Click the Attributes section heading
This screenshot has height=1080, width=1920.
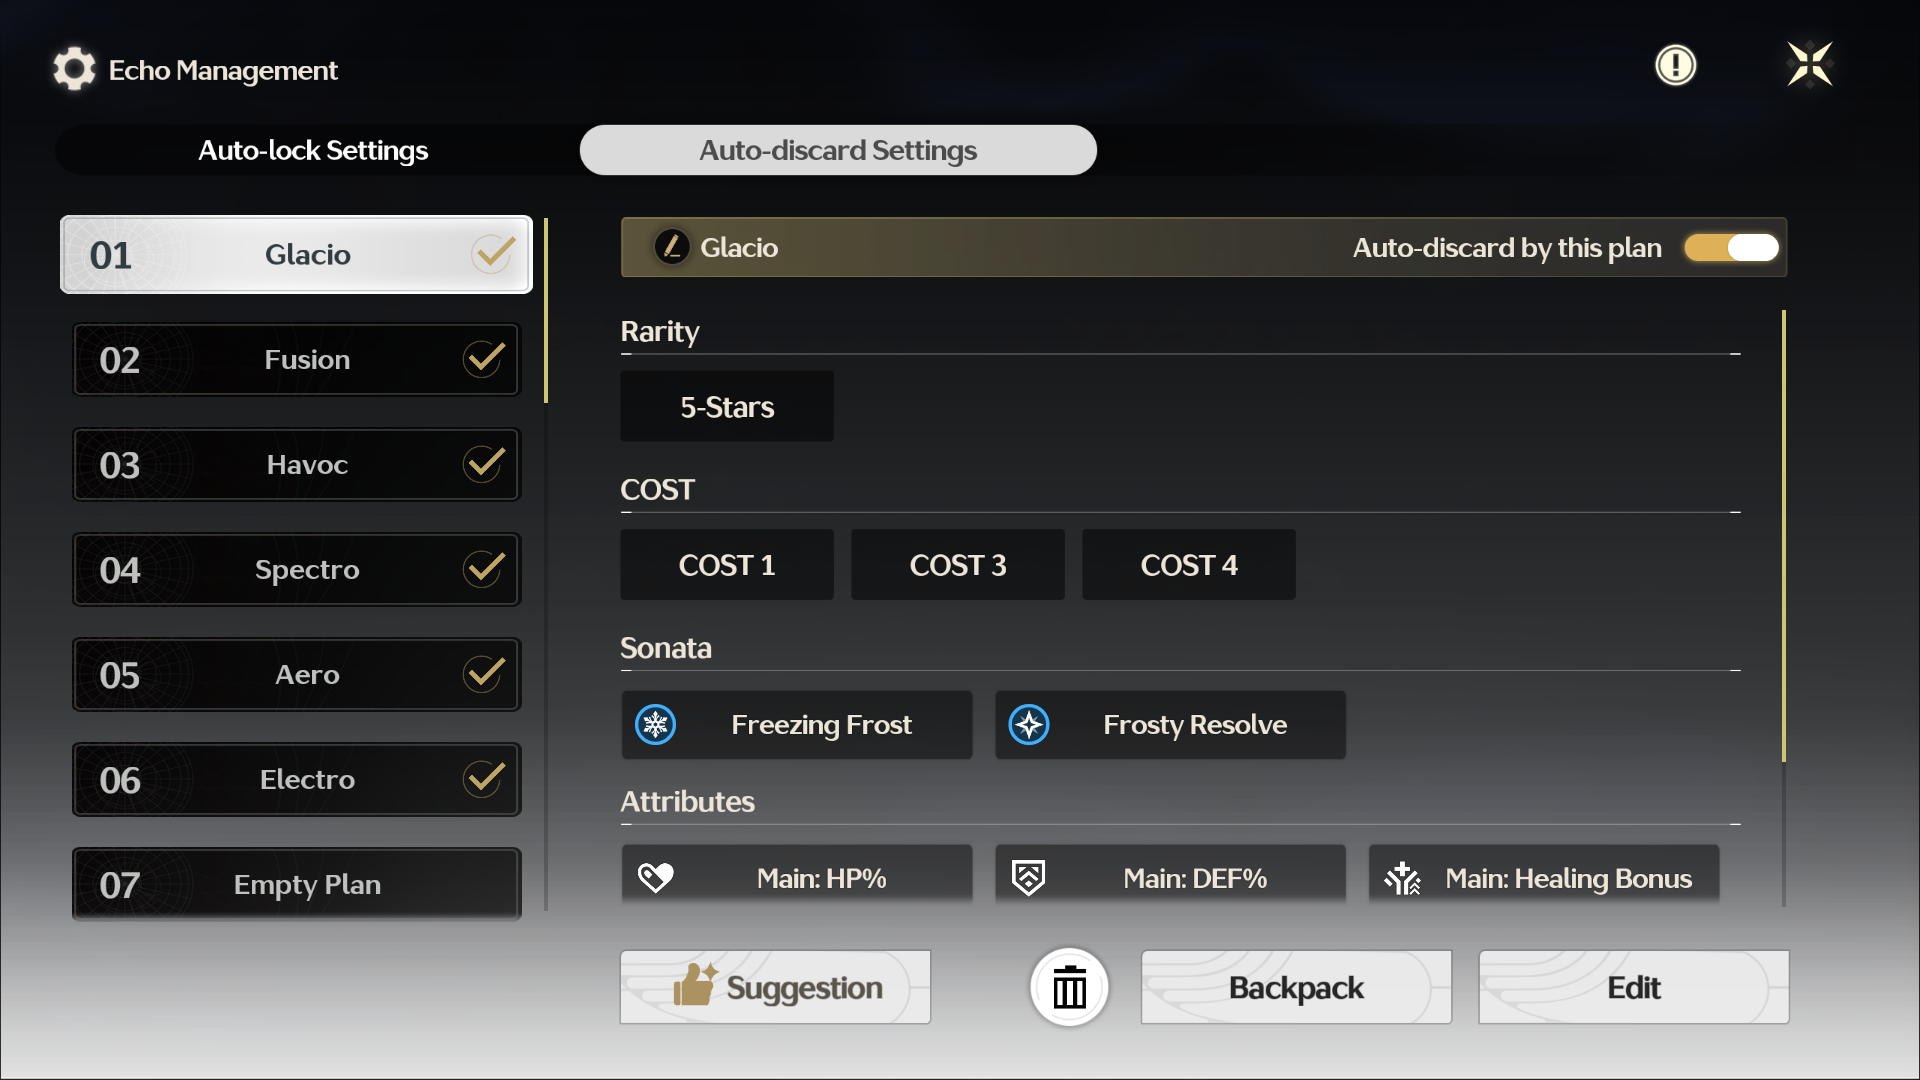click(688, 801)
